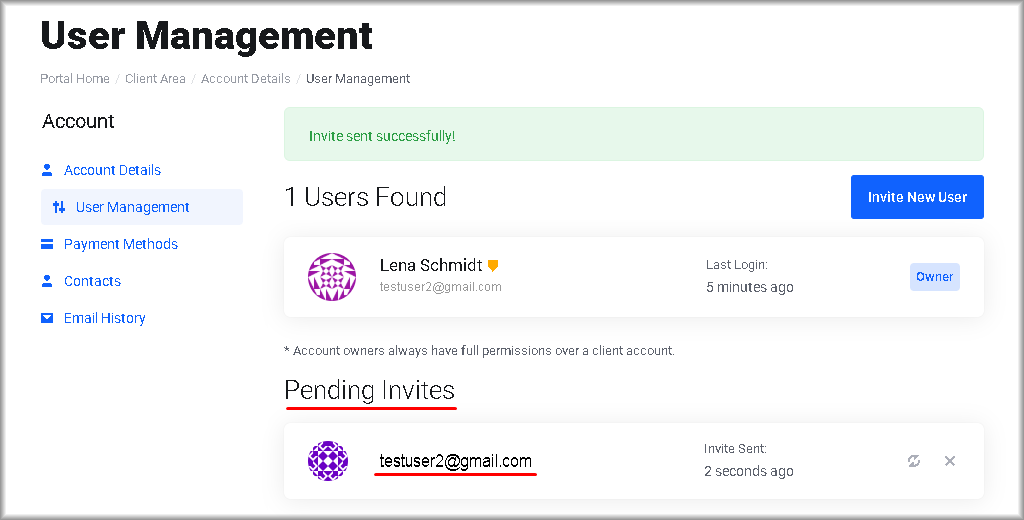Click the Contacts person icon
This screenshot has height=520, width=1024.
pyautogui.click(x=47, y=281)
